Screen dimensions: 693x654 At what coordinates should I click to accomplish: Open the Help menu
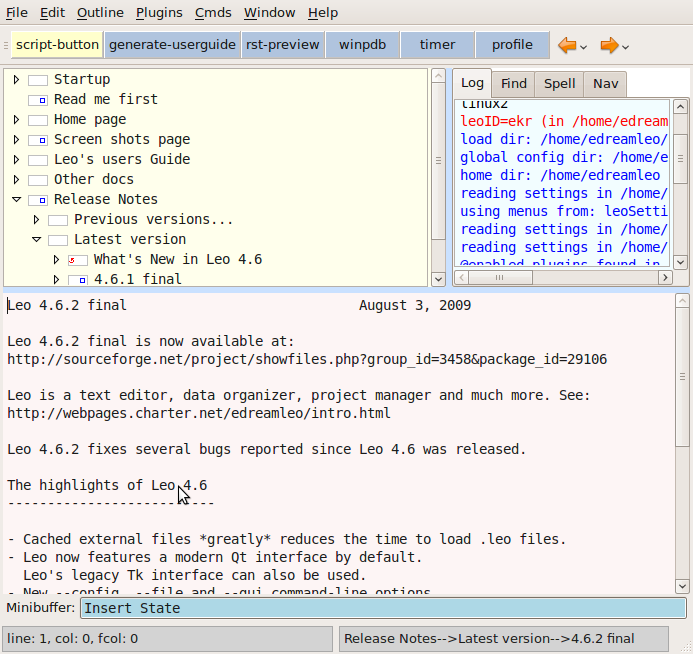[323, 13]
